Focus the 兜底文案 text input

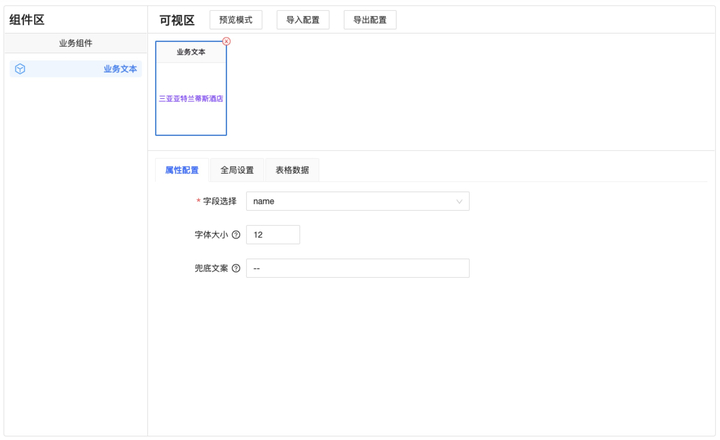pos(357,269)
